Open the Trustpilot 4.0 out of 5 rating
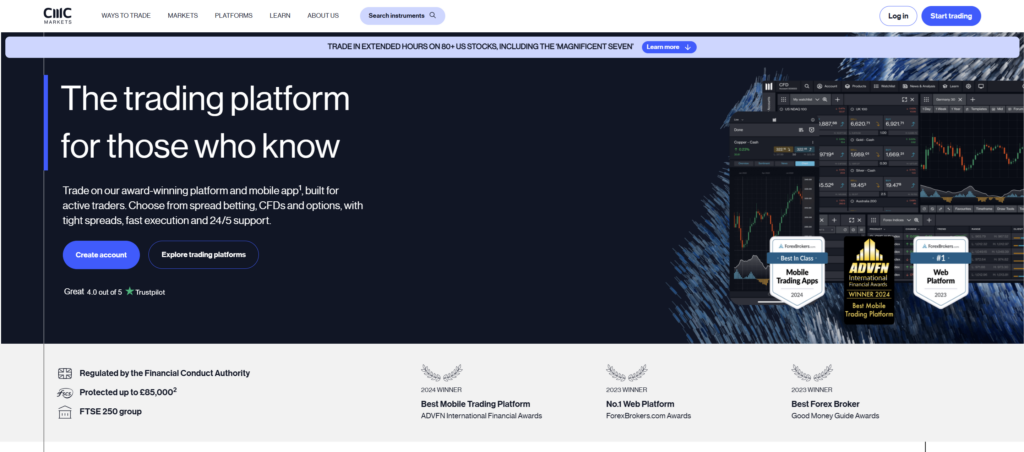 click(x=114, y=292)
